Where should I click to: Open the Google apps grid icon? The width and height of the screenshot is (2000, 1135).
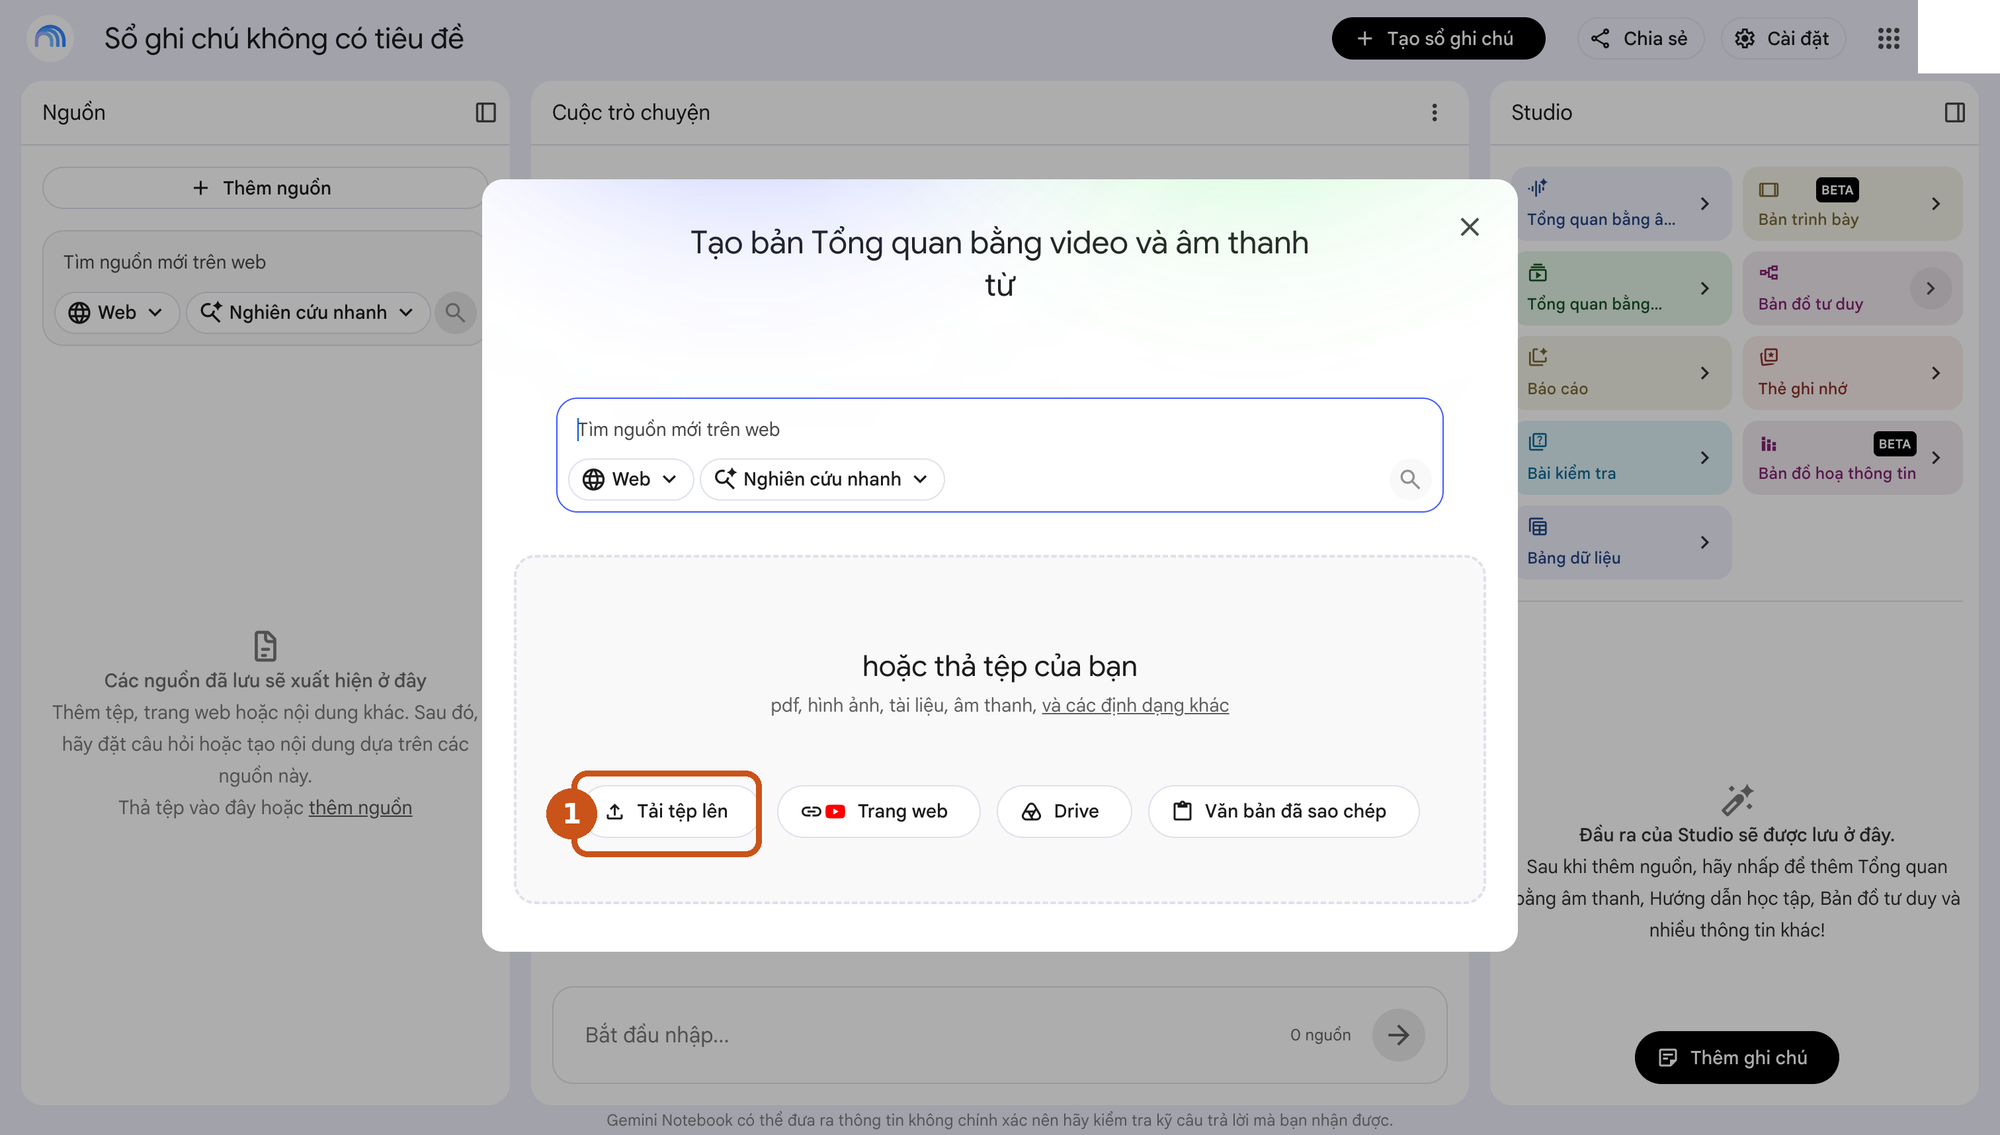(x=1888, y=38)
